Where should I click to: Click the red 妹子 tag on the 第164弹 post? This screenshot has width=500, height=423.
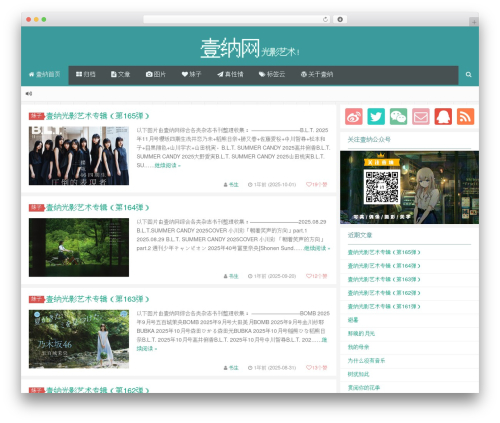[x=37, y=208]
